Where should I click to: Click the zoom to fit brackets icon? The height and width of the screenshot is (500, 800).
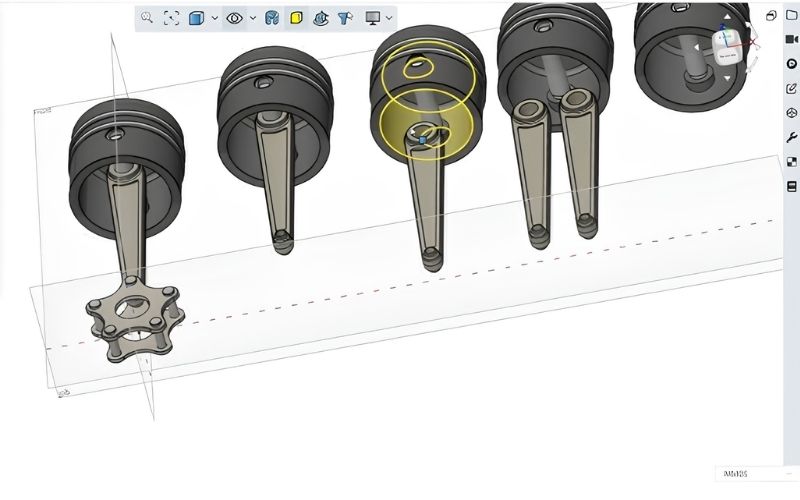tap(171, 18)
